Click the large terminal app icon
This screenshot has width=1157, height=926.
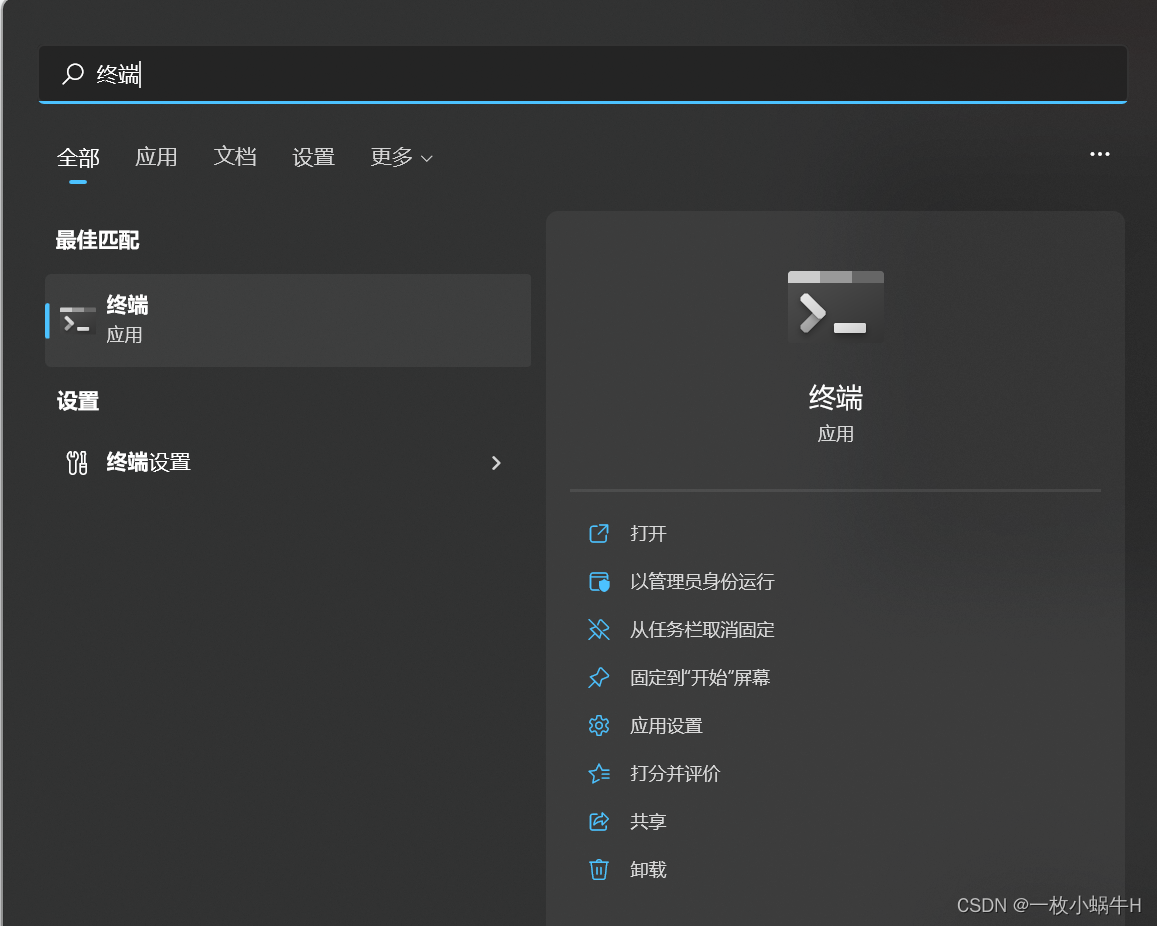point(835,308)
